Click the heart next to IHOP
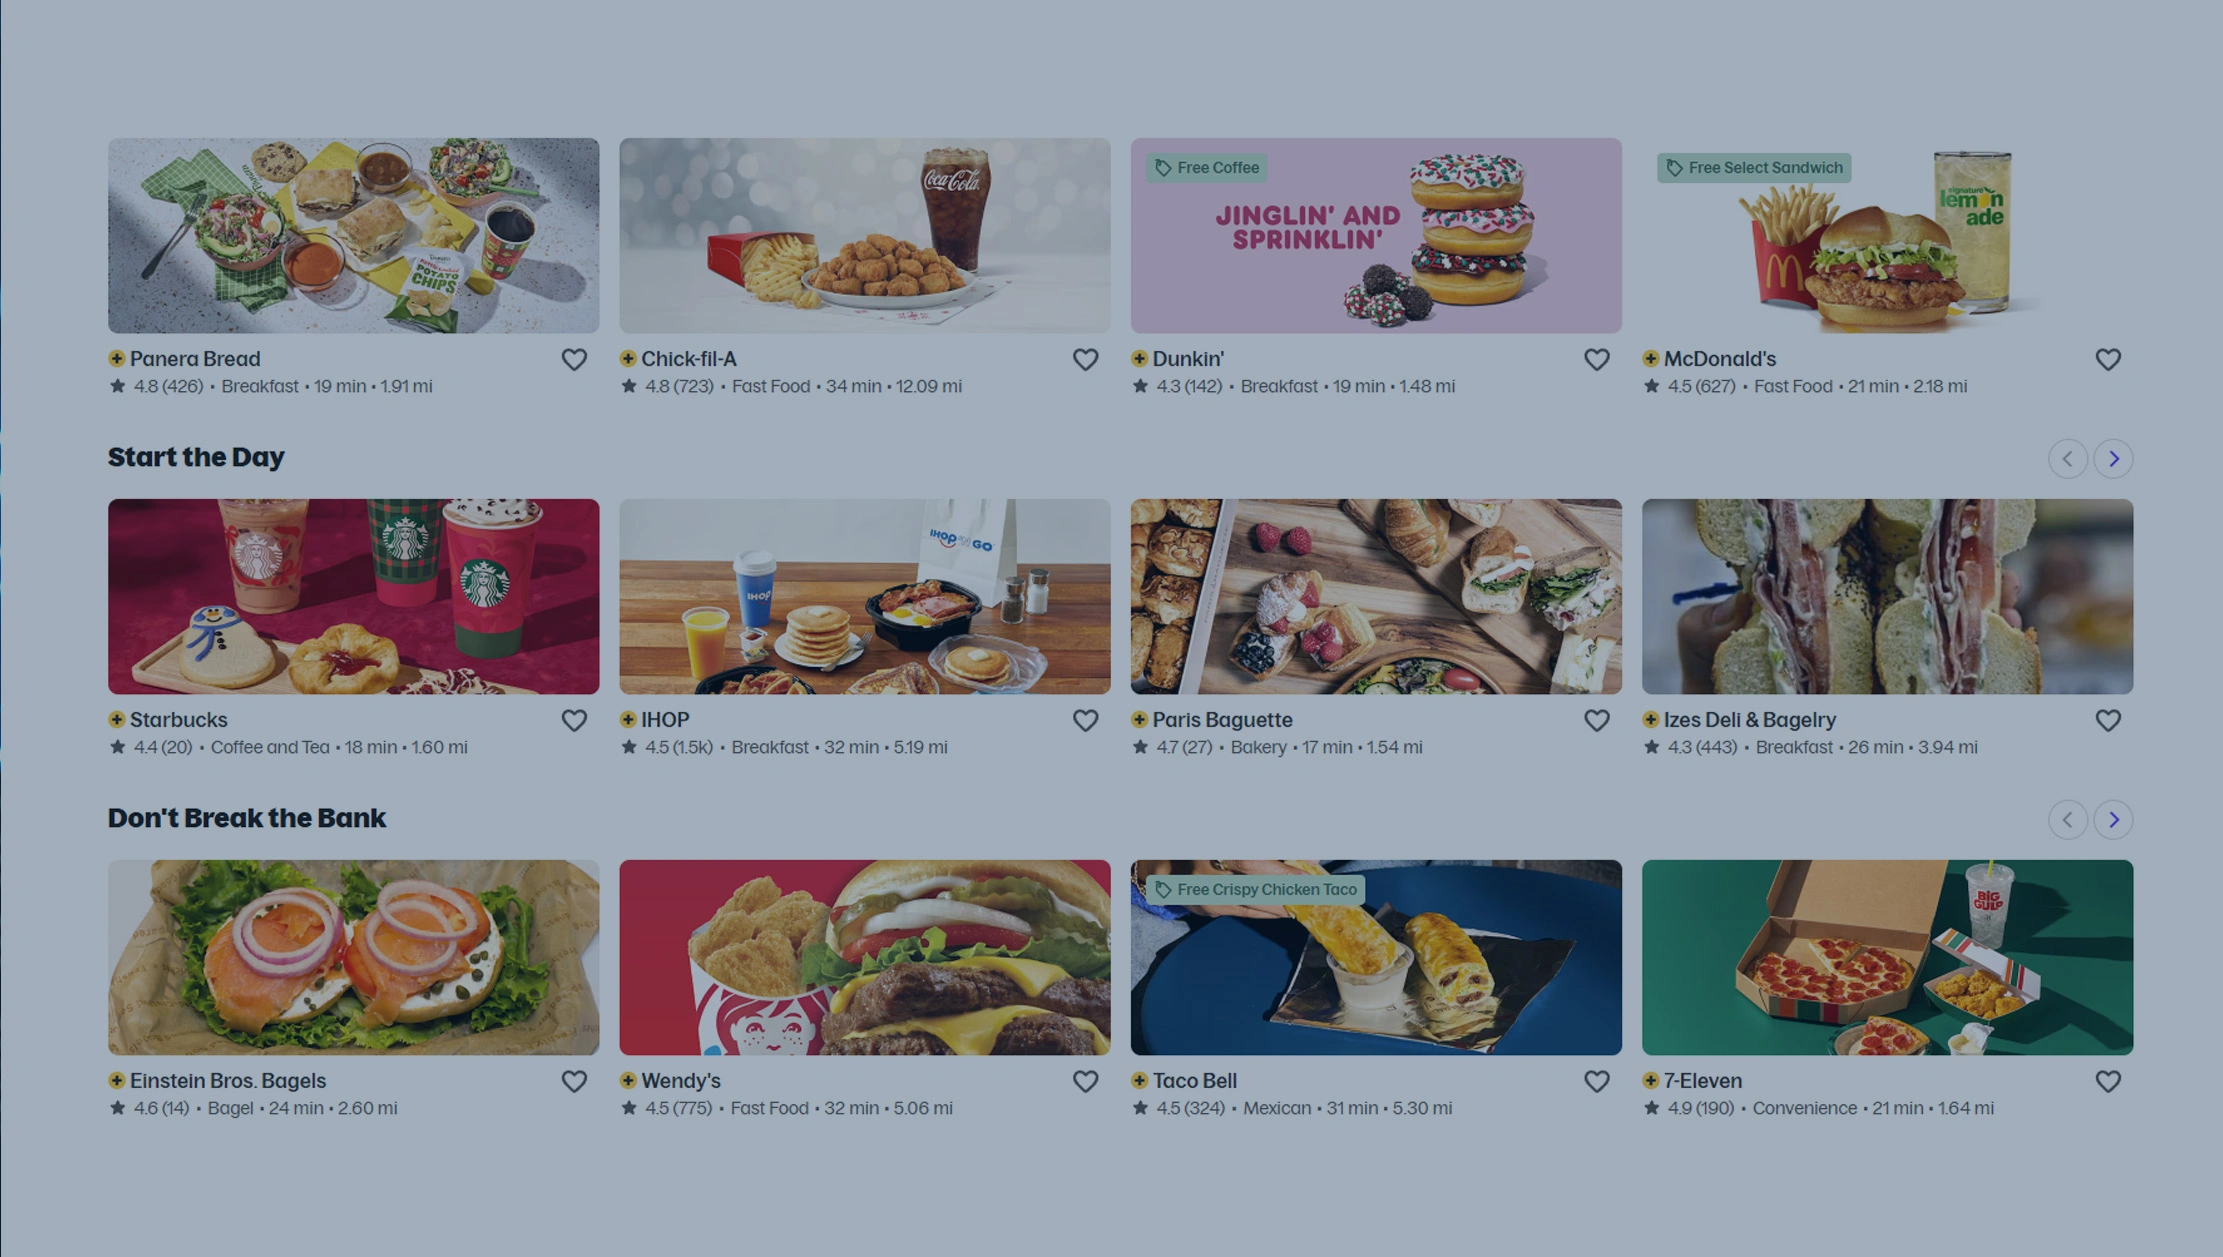This screenshot has width=2223, height=1257. 1085,720
